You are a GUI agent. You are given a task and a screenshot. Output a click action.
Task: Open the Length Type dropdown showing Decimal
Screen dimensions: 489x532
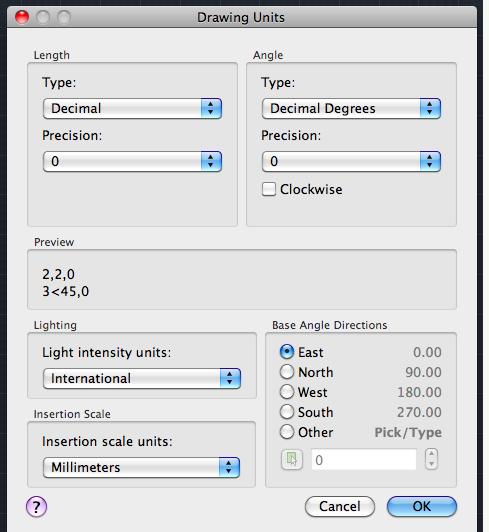point(132,109)
